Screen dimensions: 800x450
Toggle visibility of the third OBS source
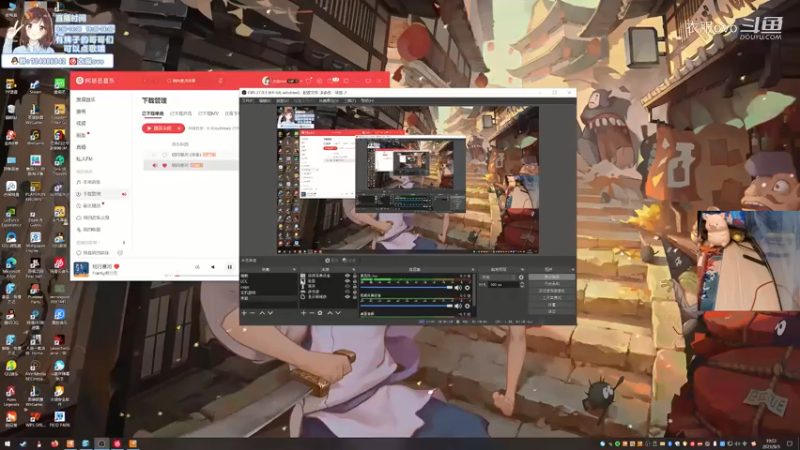(347, 286)
